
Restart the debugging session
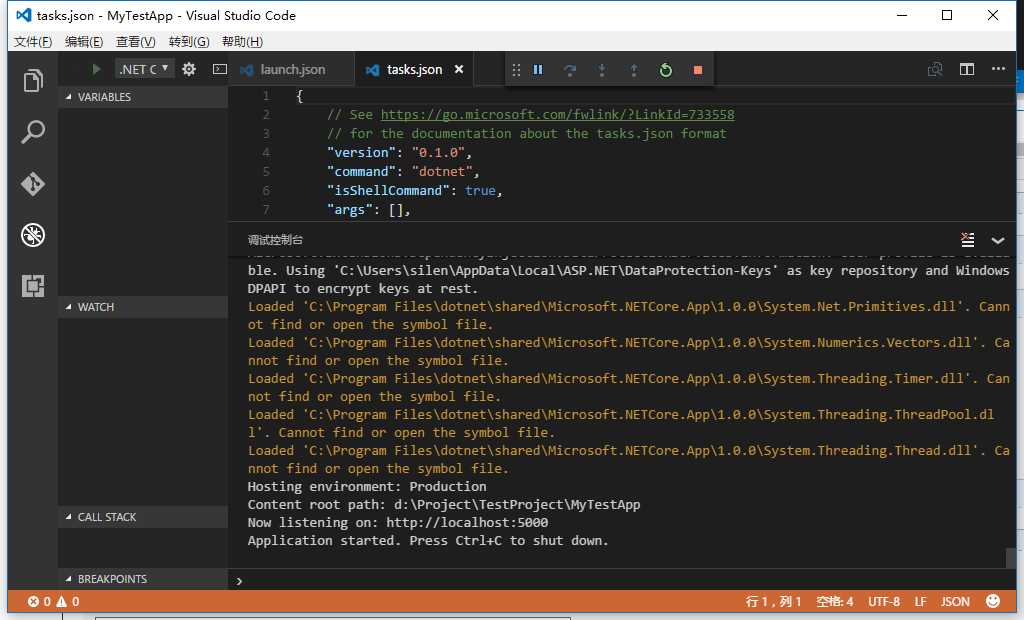pos(665,69)
